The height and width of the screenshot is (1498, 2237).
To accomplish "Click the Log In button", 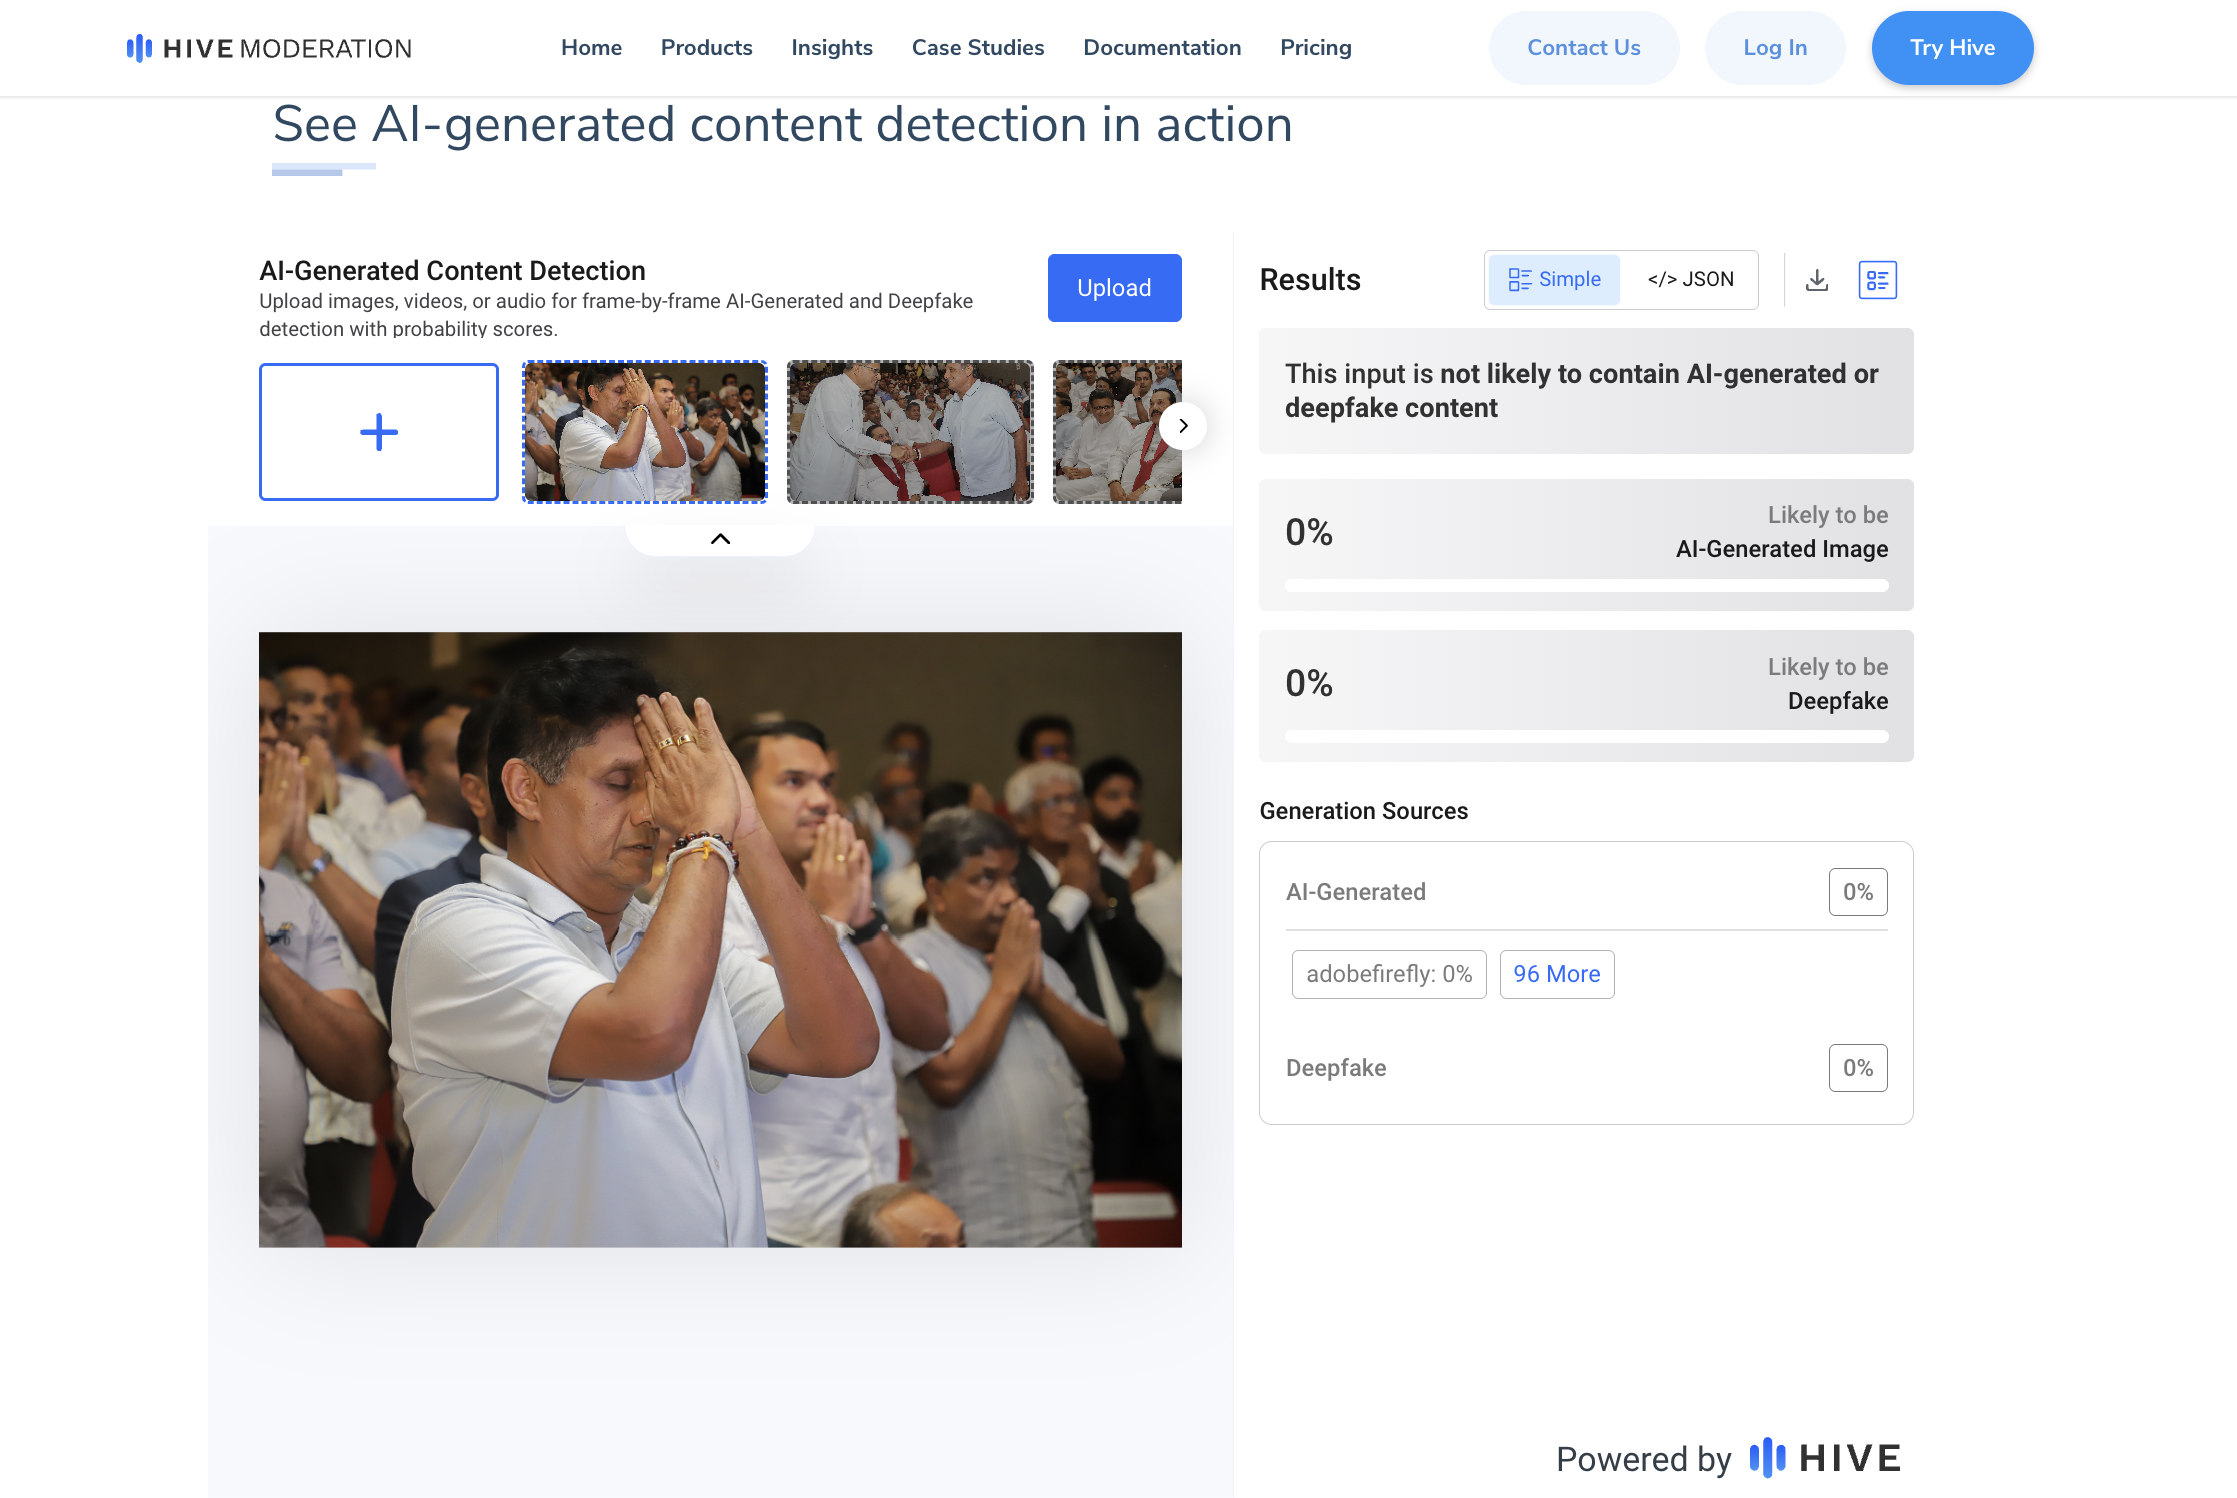I will (x=1774, y=48).
